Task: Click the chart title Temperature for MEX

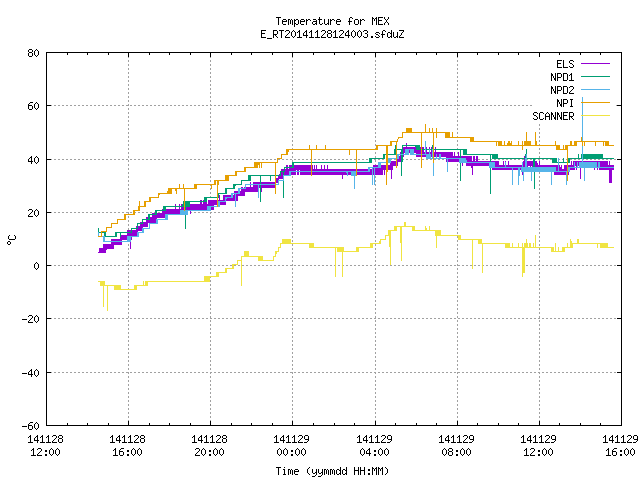Action: pos(332,21)
